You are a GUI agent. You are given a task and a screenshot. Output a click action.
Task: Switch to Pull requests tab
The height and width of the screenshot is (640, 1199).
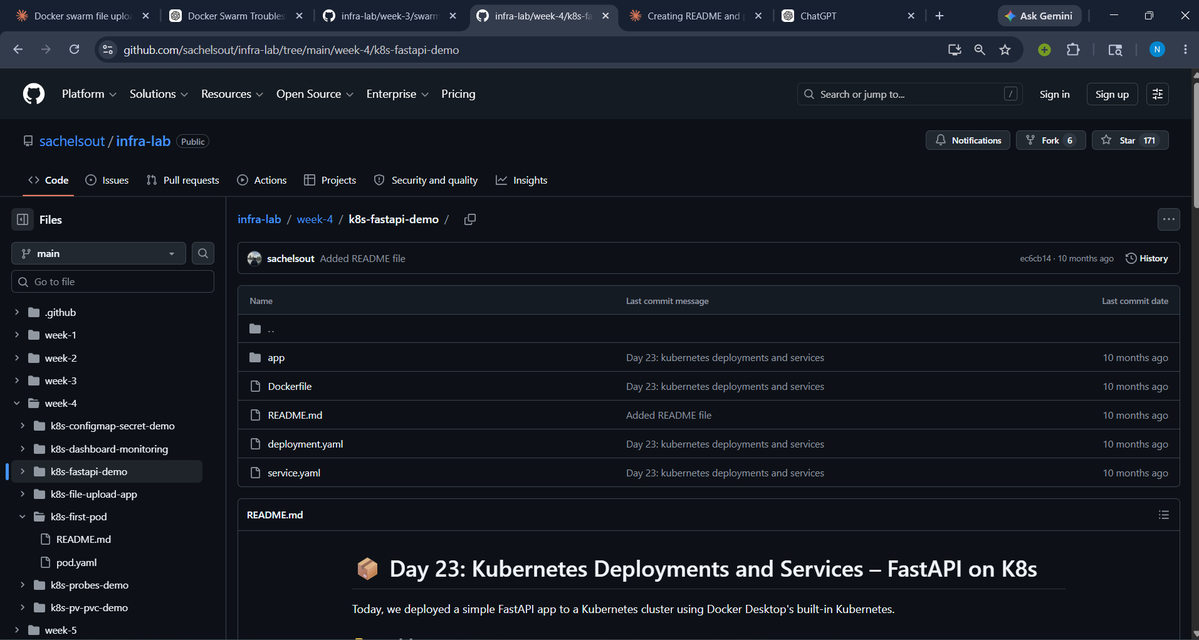tap(183, 180)
